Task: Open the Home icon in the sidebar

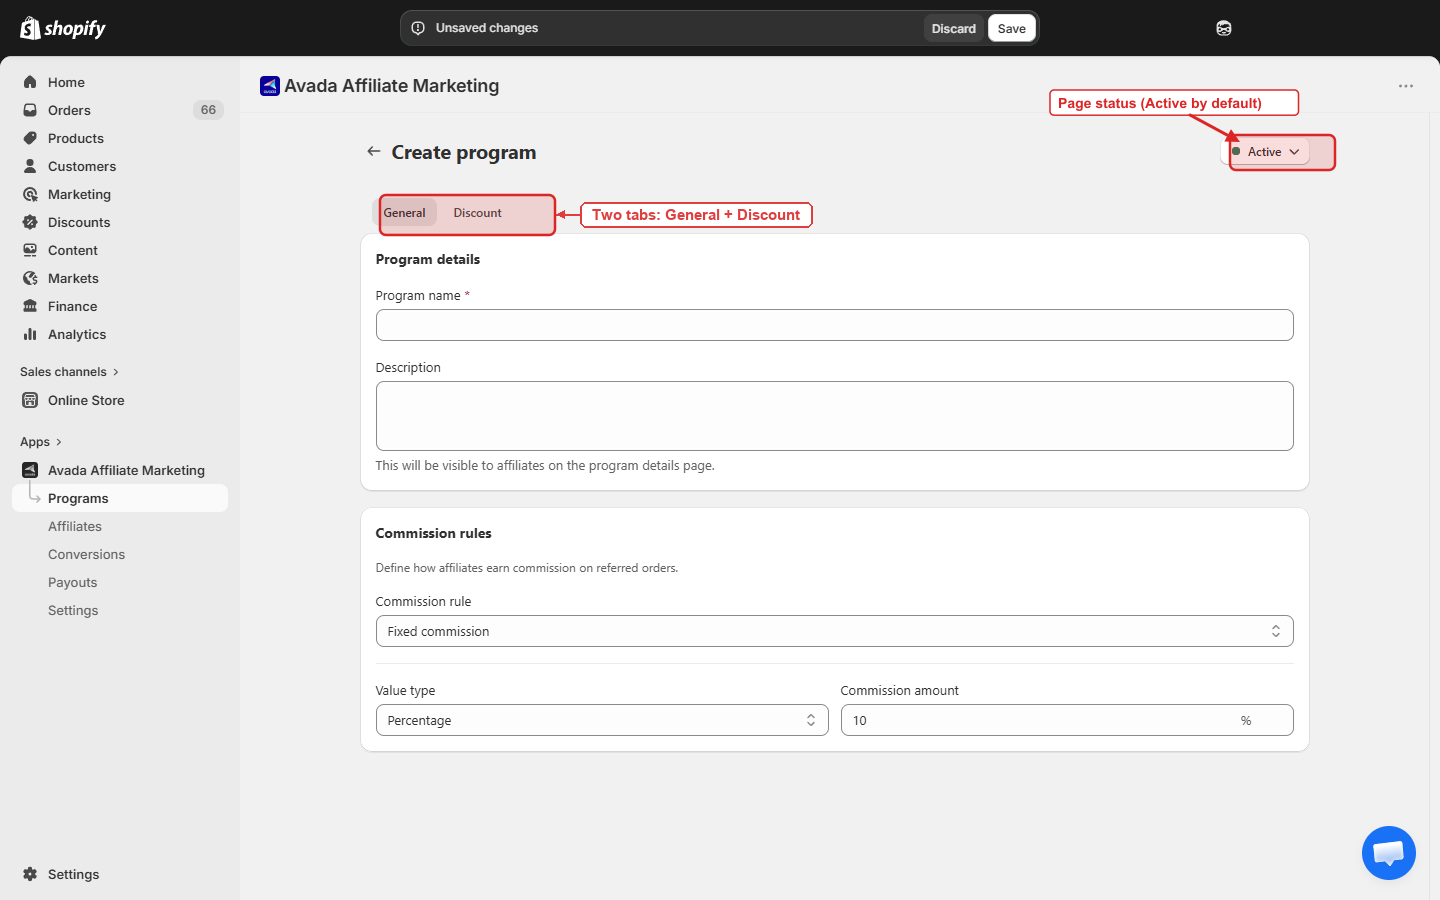Action: coord(30,82)
